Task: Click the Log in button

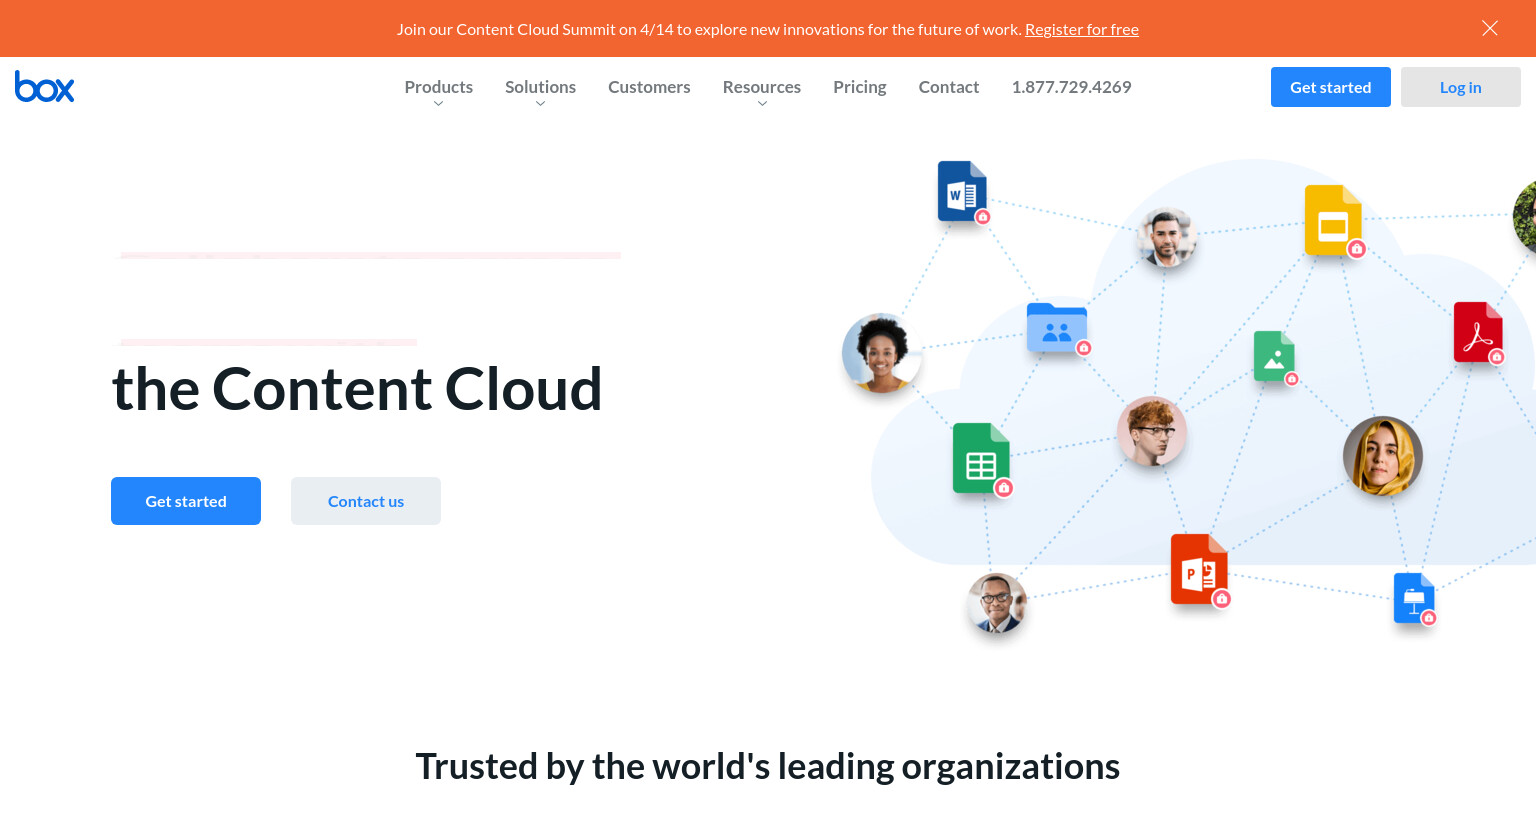Action: pos(1460,87)
